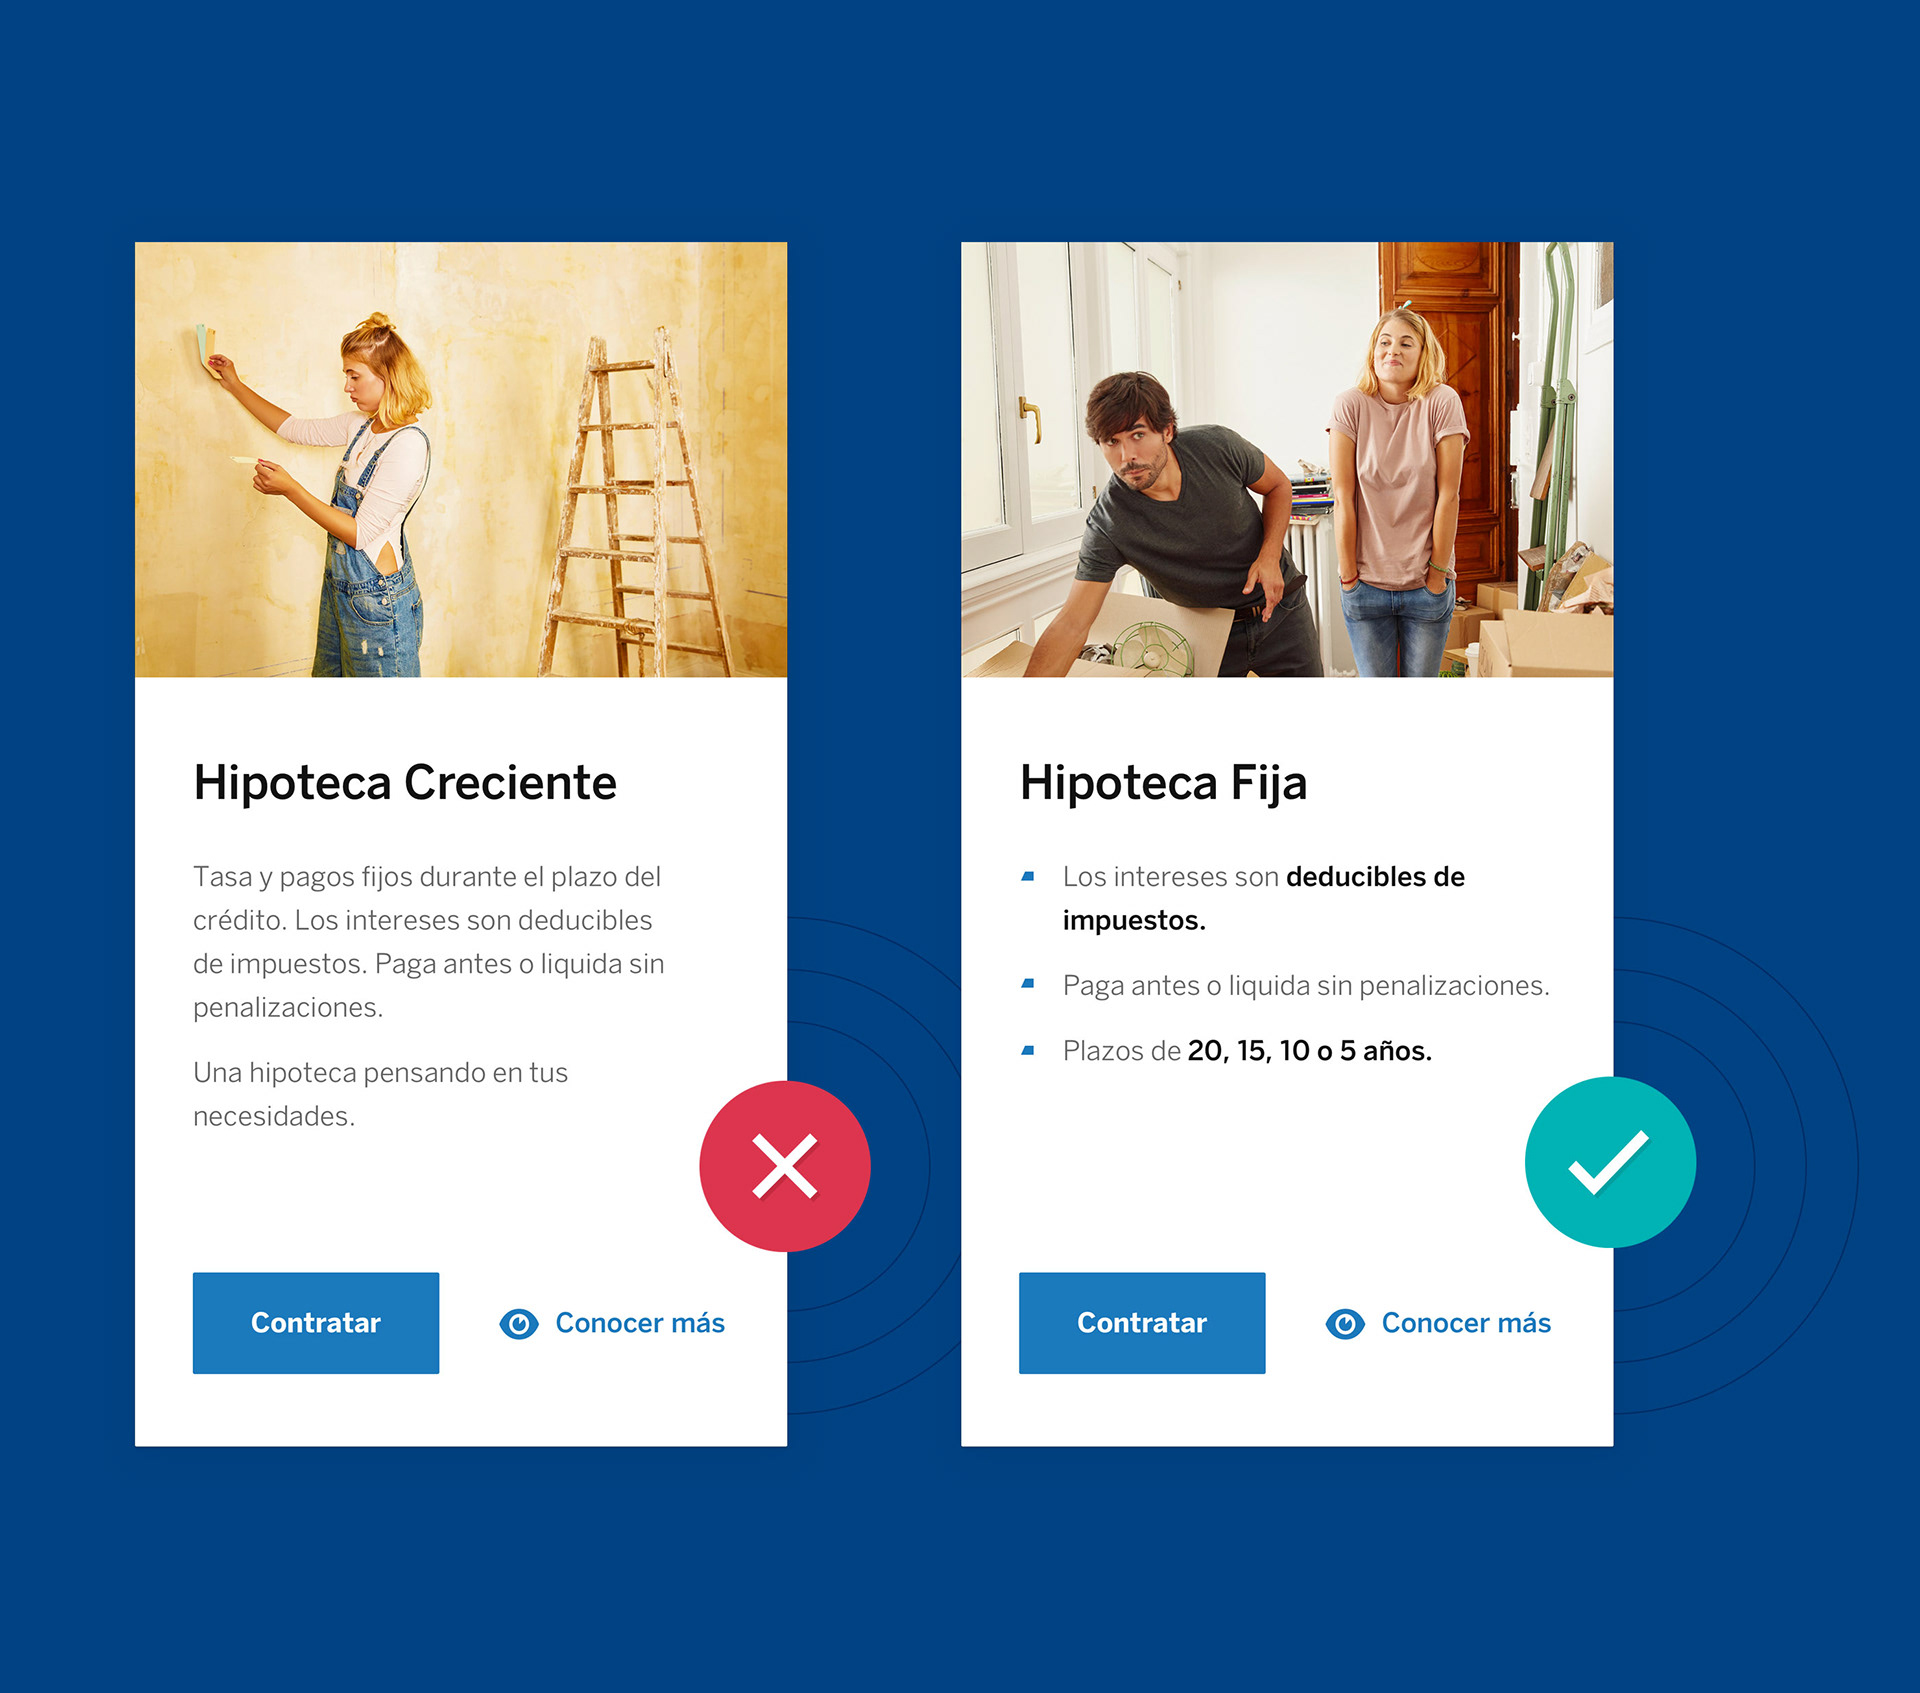Click the '20, 15, 10 o 5 años' text

pos(1309,1051)
